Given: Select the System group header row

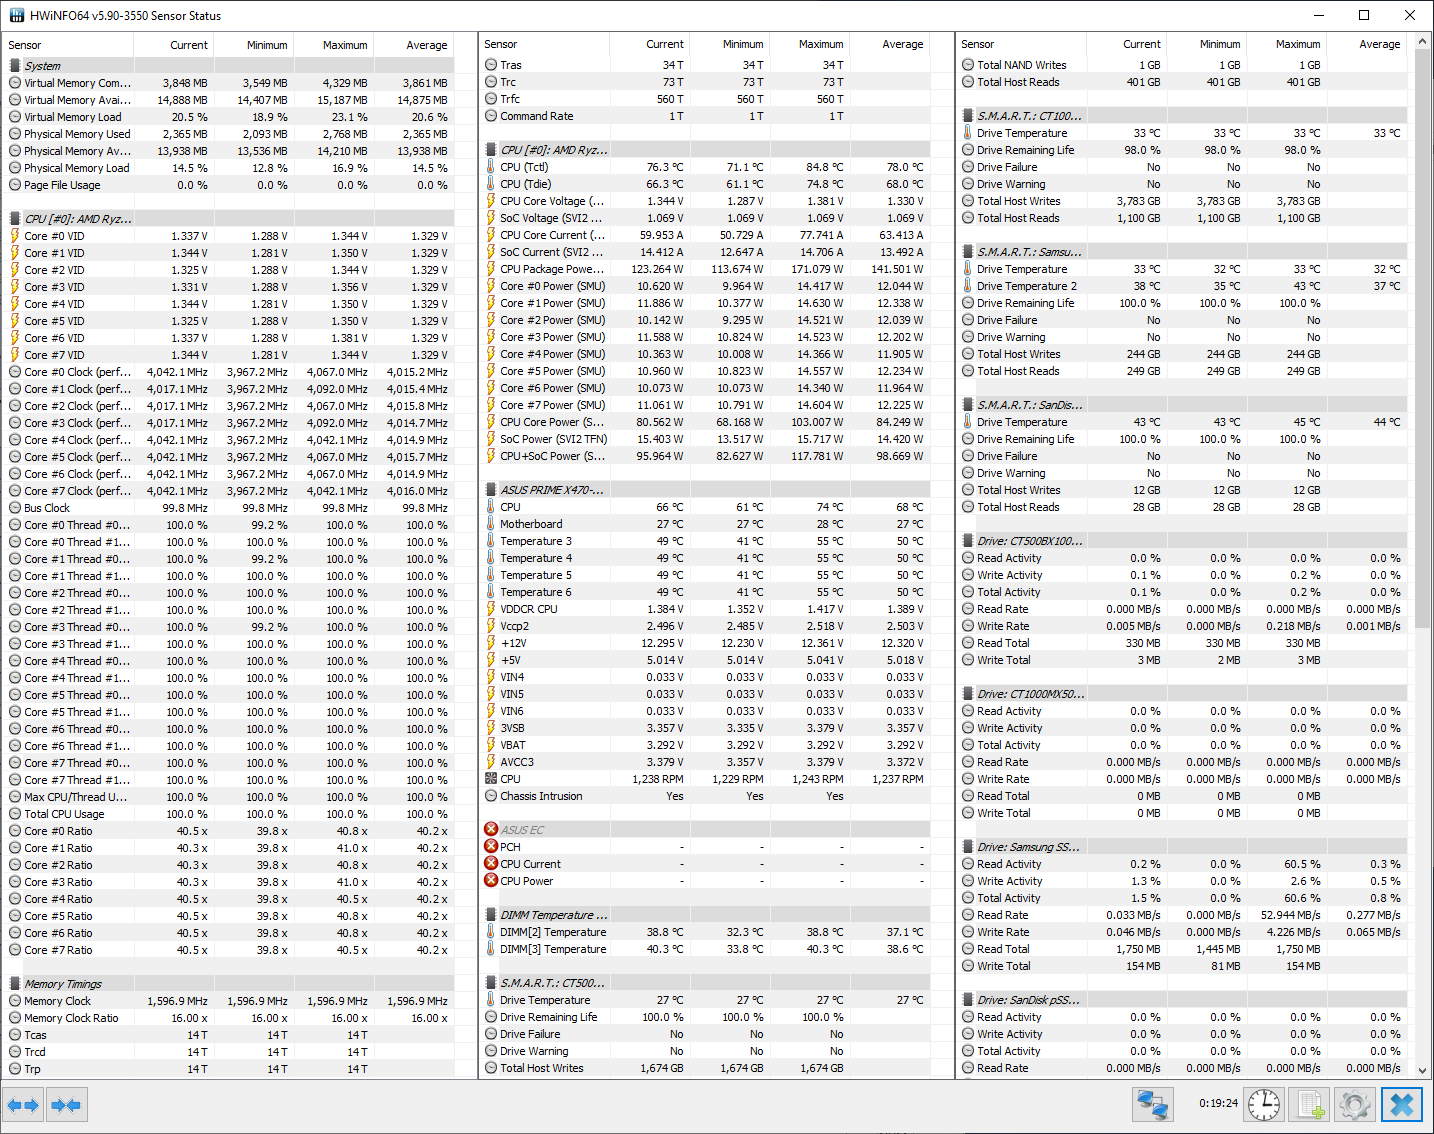Looking at the screenshot, I should coord(229,65).
